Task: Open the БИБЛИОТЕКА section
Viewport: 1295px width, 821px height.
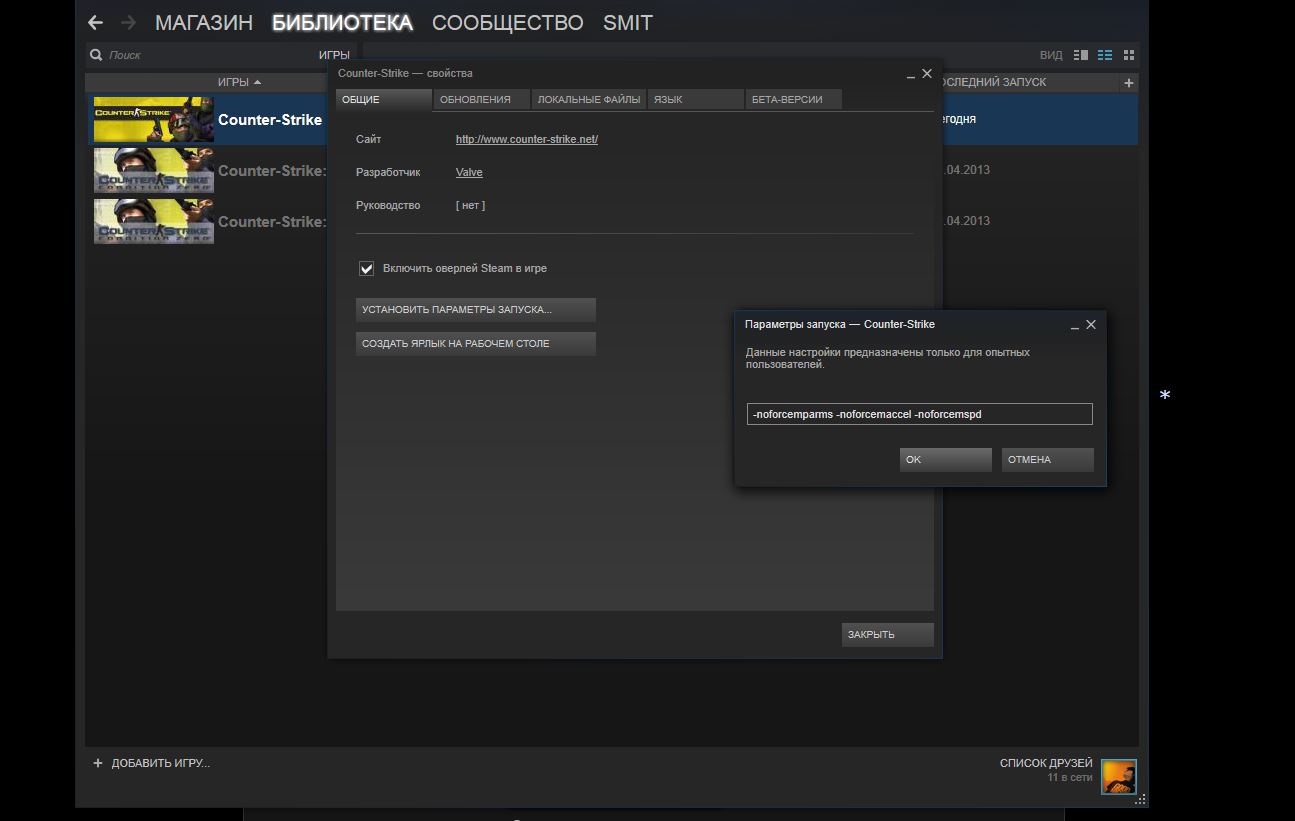Action: (x=342, y=22)
